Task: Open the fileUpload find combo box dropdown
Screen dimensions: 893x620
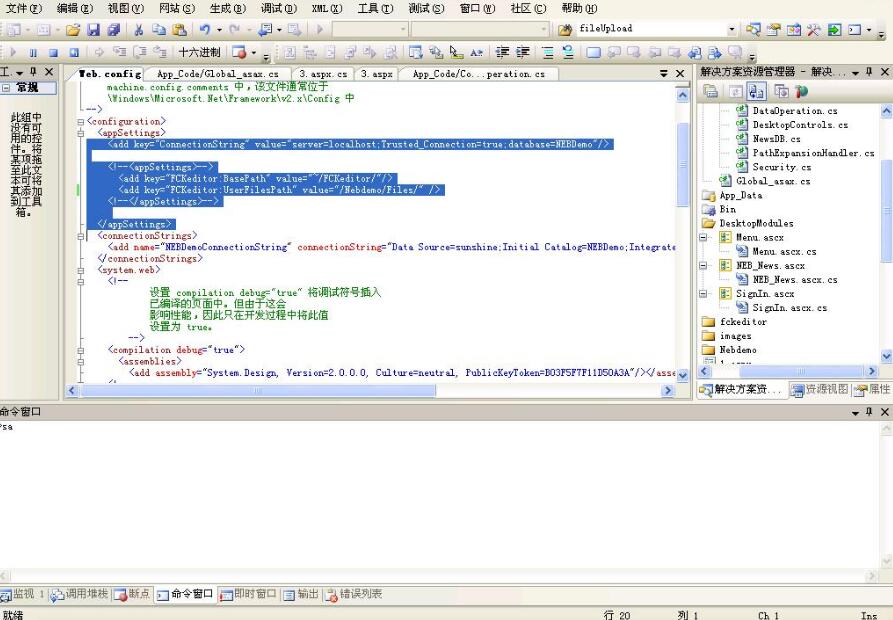Action: click(x=731, y=30)
